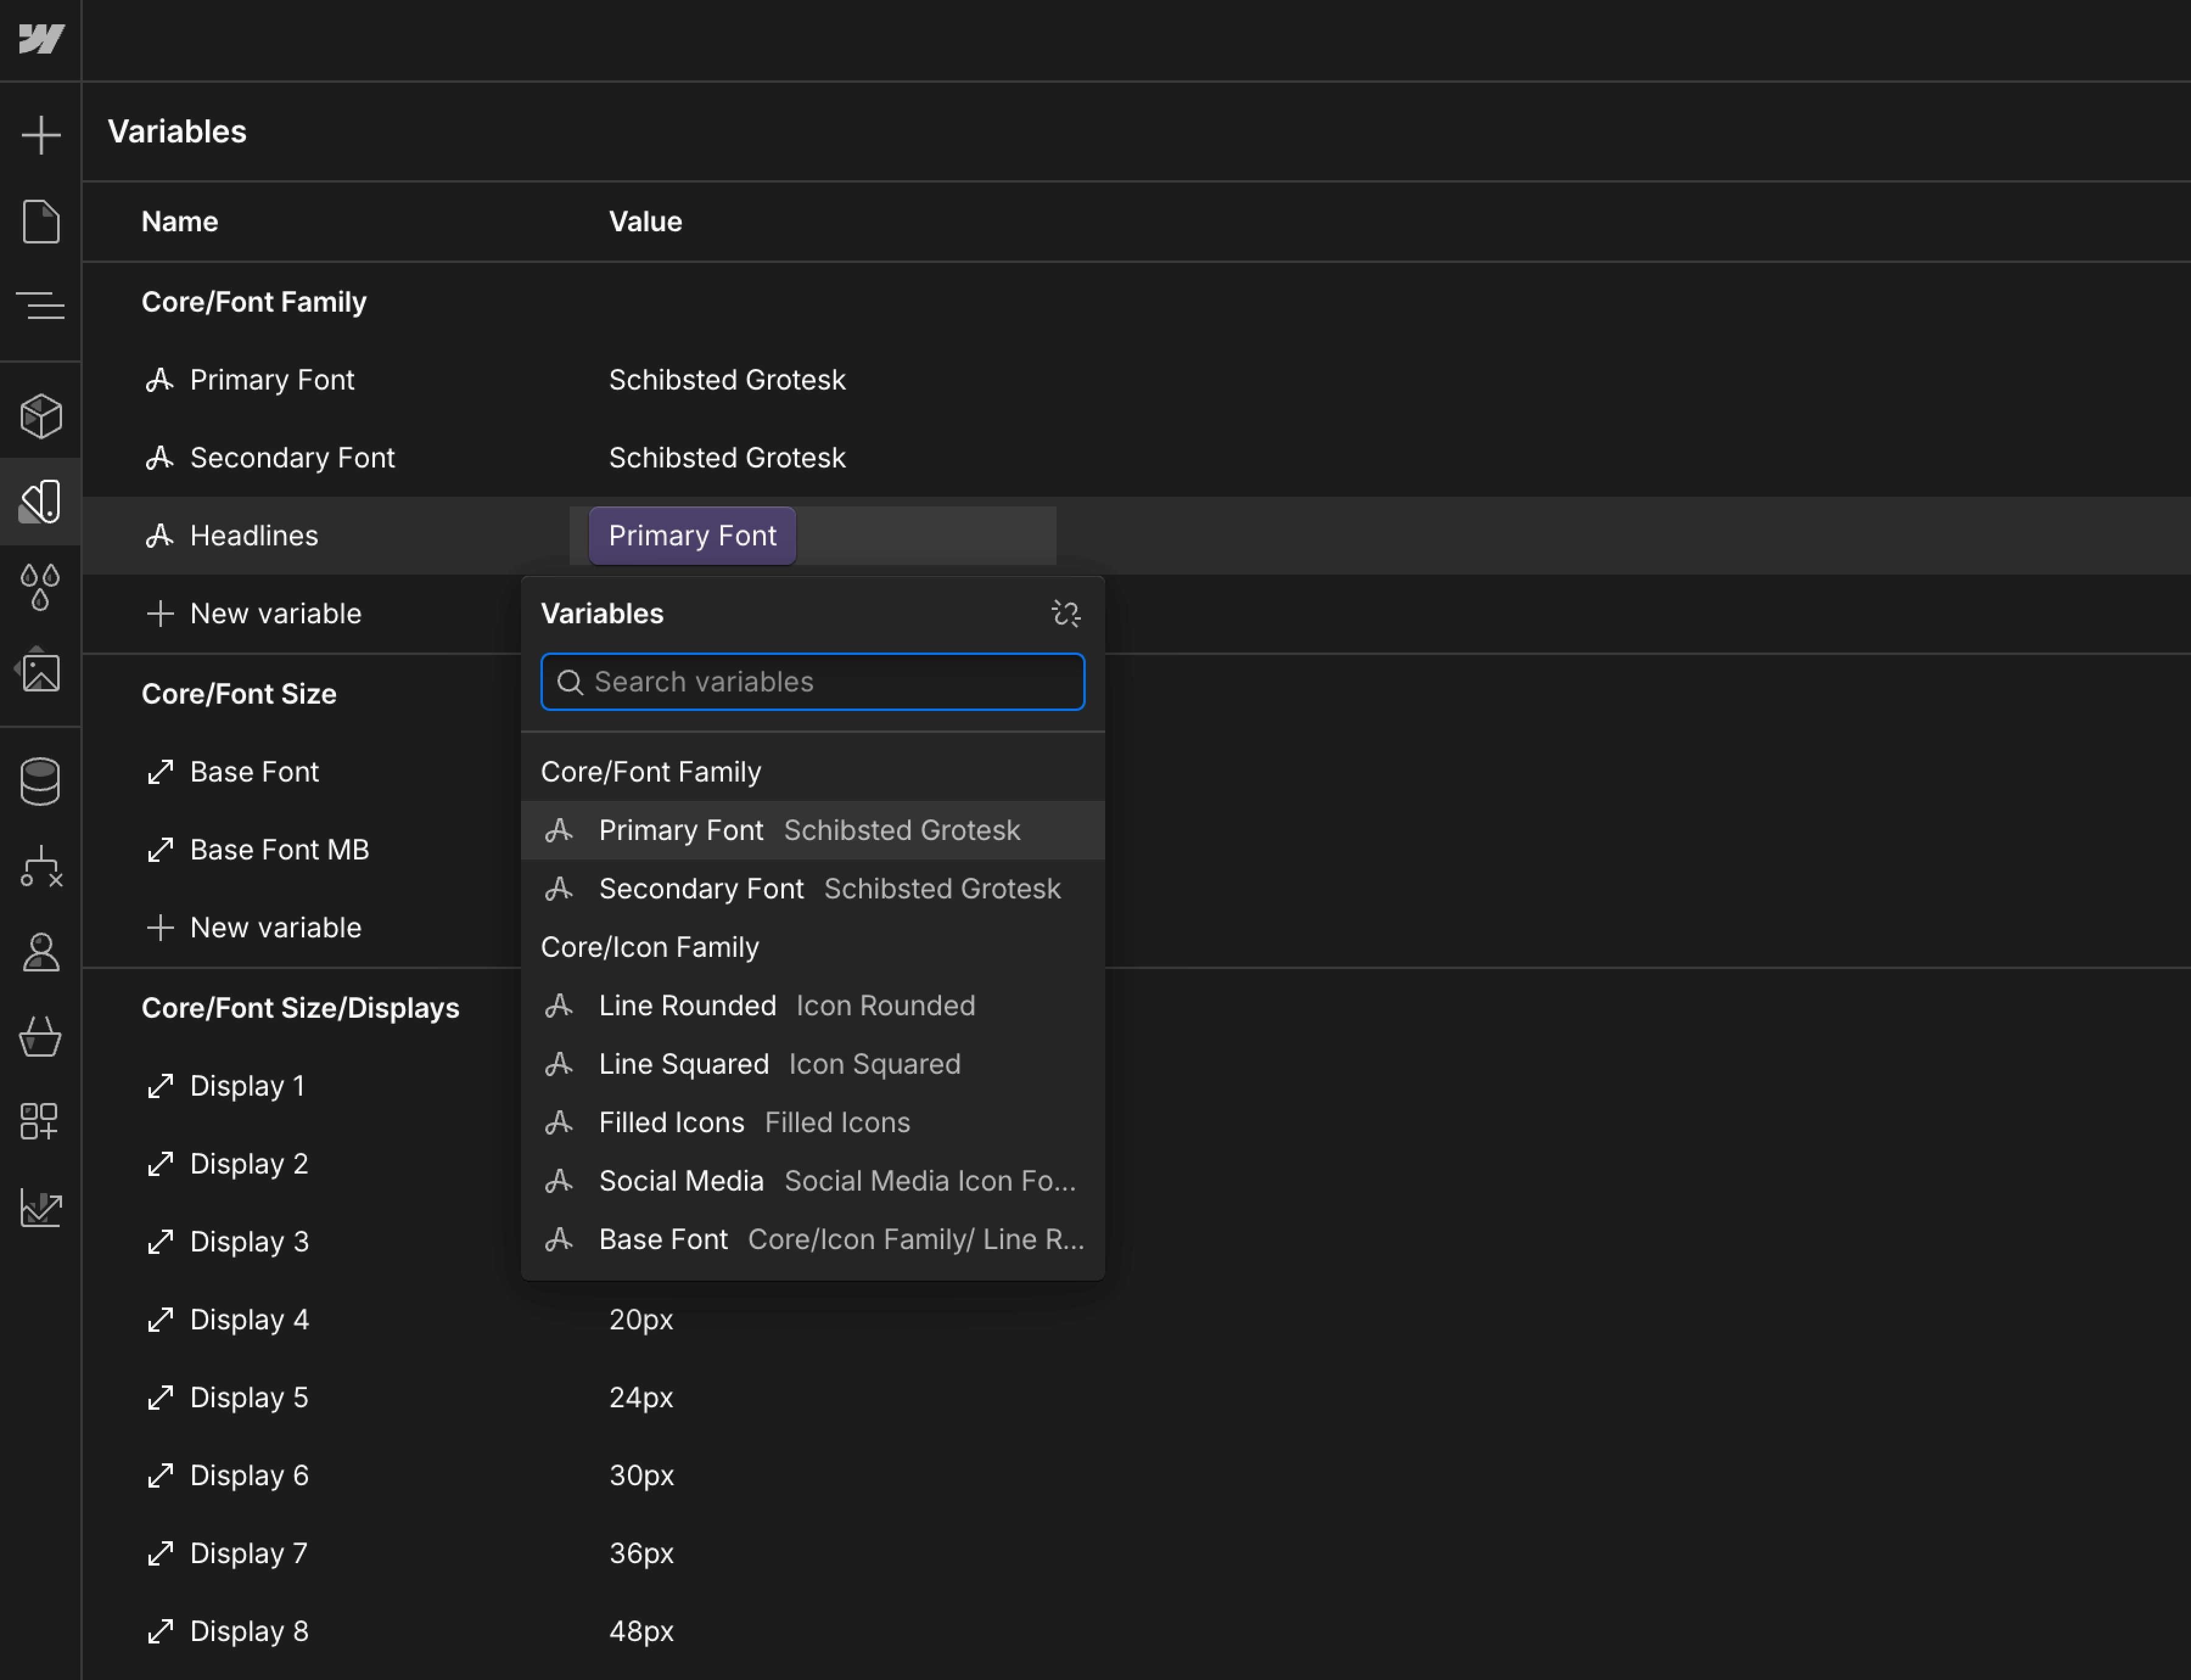Viewport: 2191px width, 1680px height.
Task: Choose the Social Media variable option
Action: pos(681,1181)
